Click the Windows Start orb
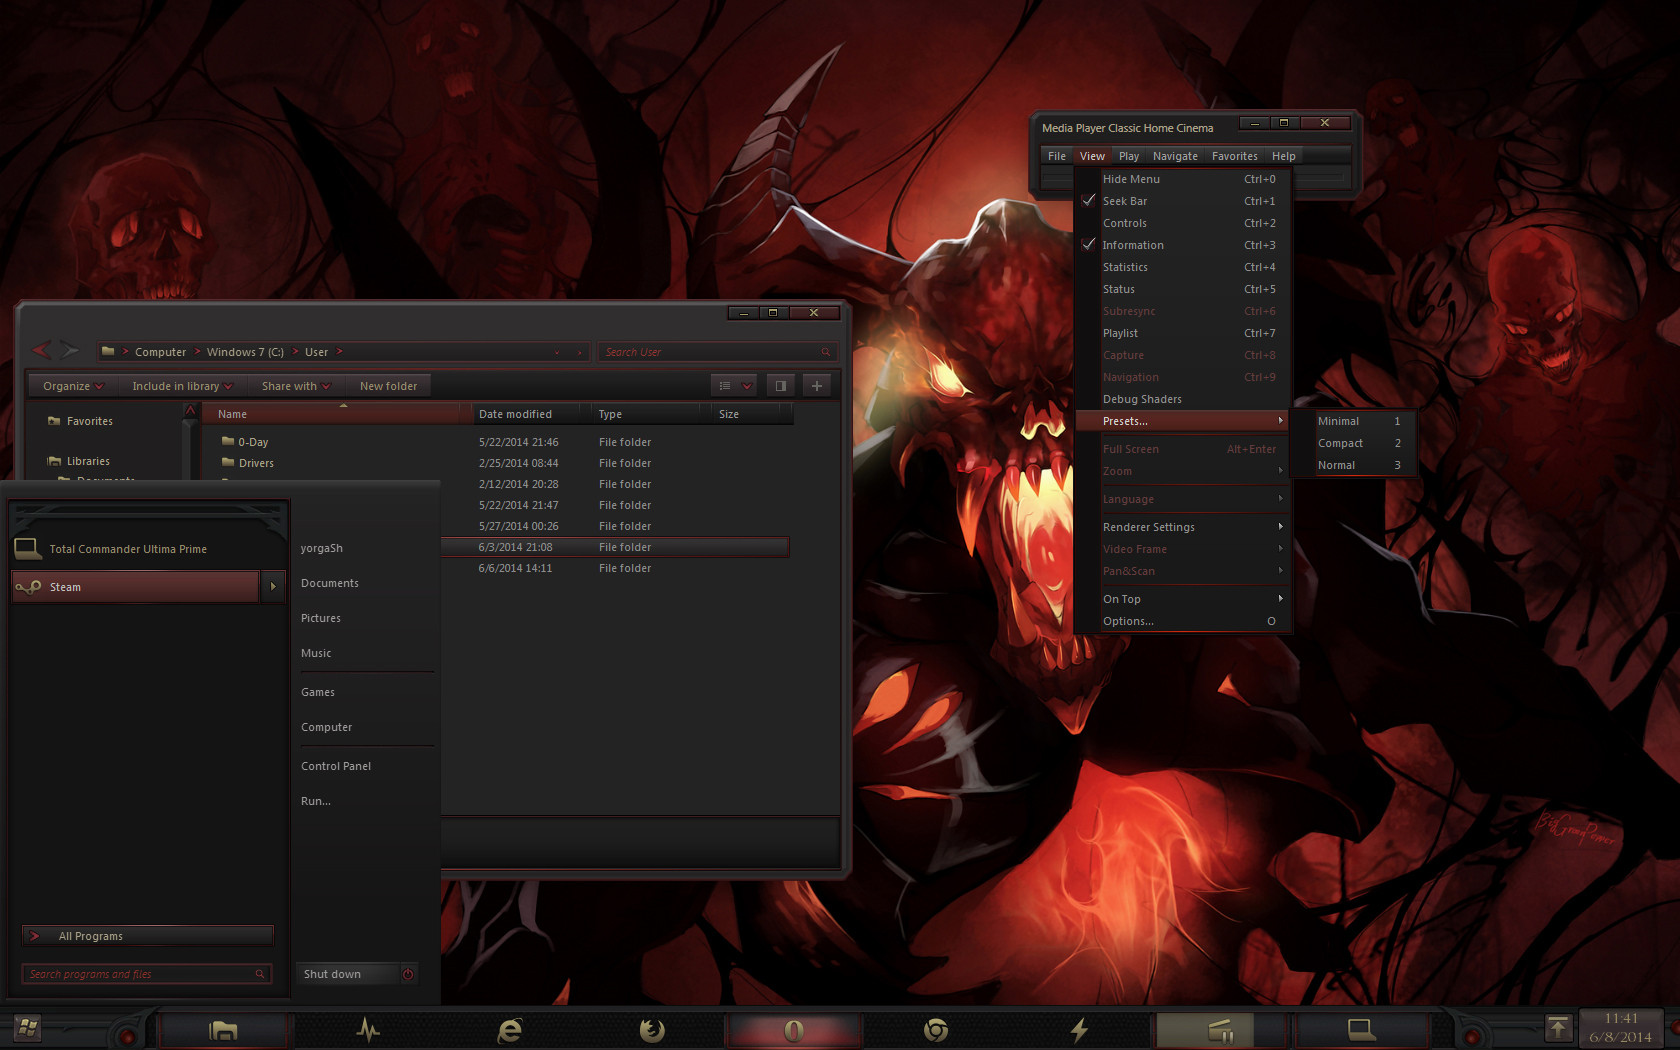The height and width of the screenshot is (1050, 1680). click(28, 1028)
